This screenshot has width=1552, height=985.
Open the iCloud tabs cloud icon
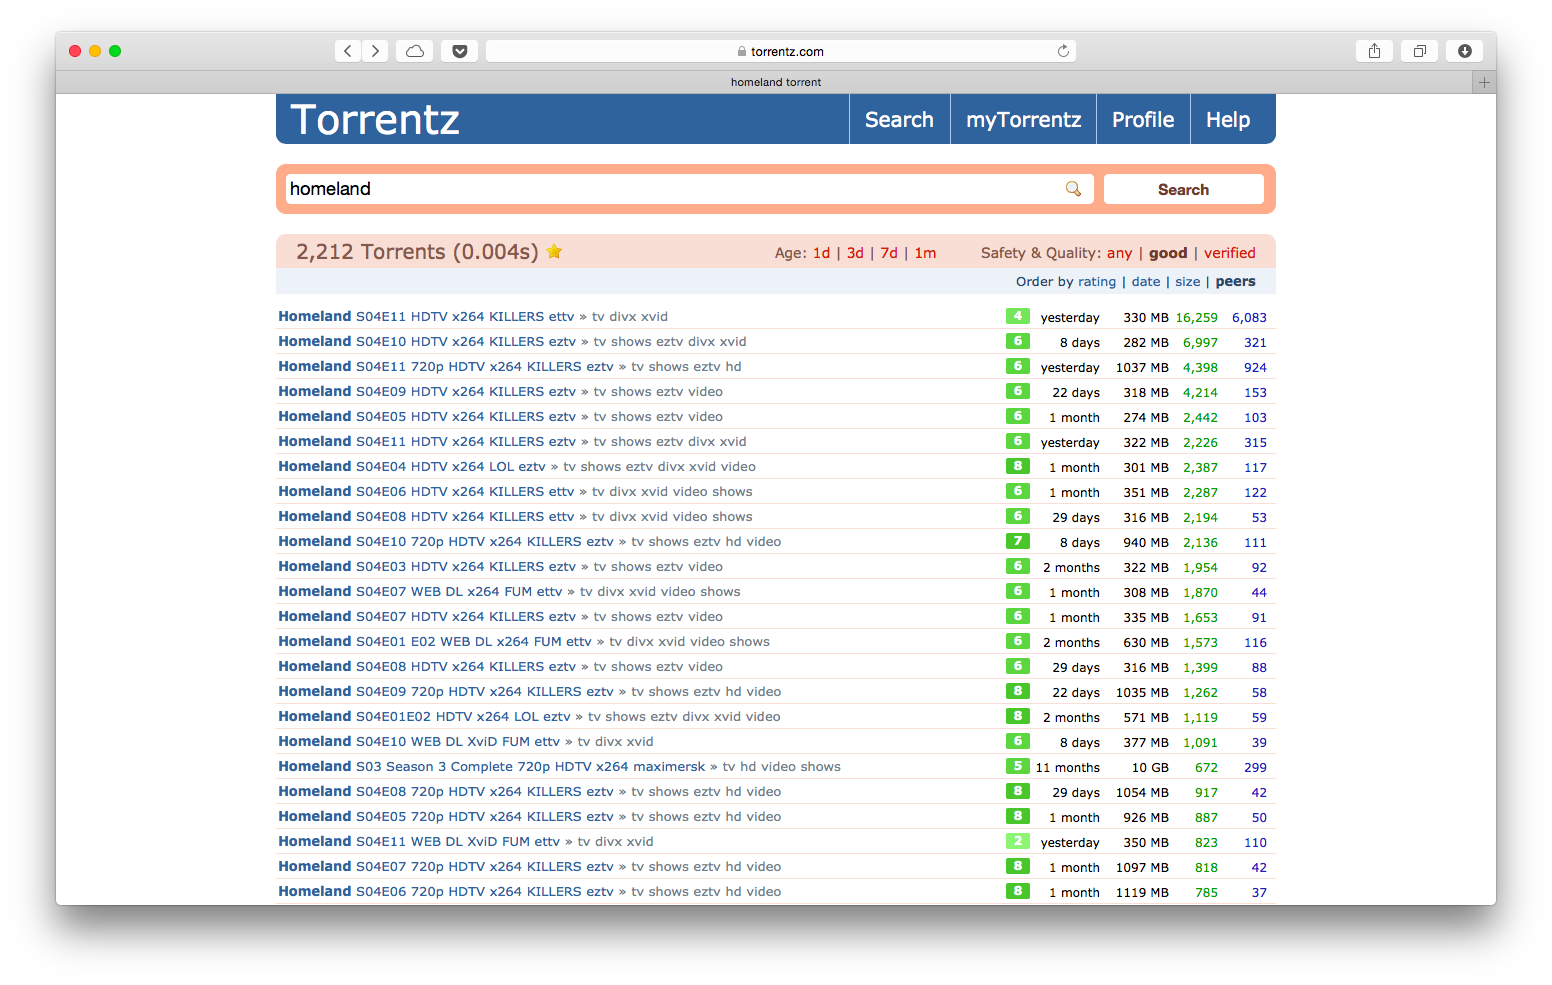415,51
